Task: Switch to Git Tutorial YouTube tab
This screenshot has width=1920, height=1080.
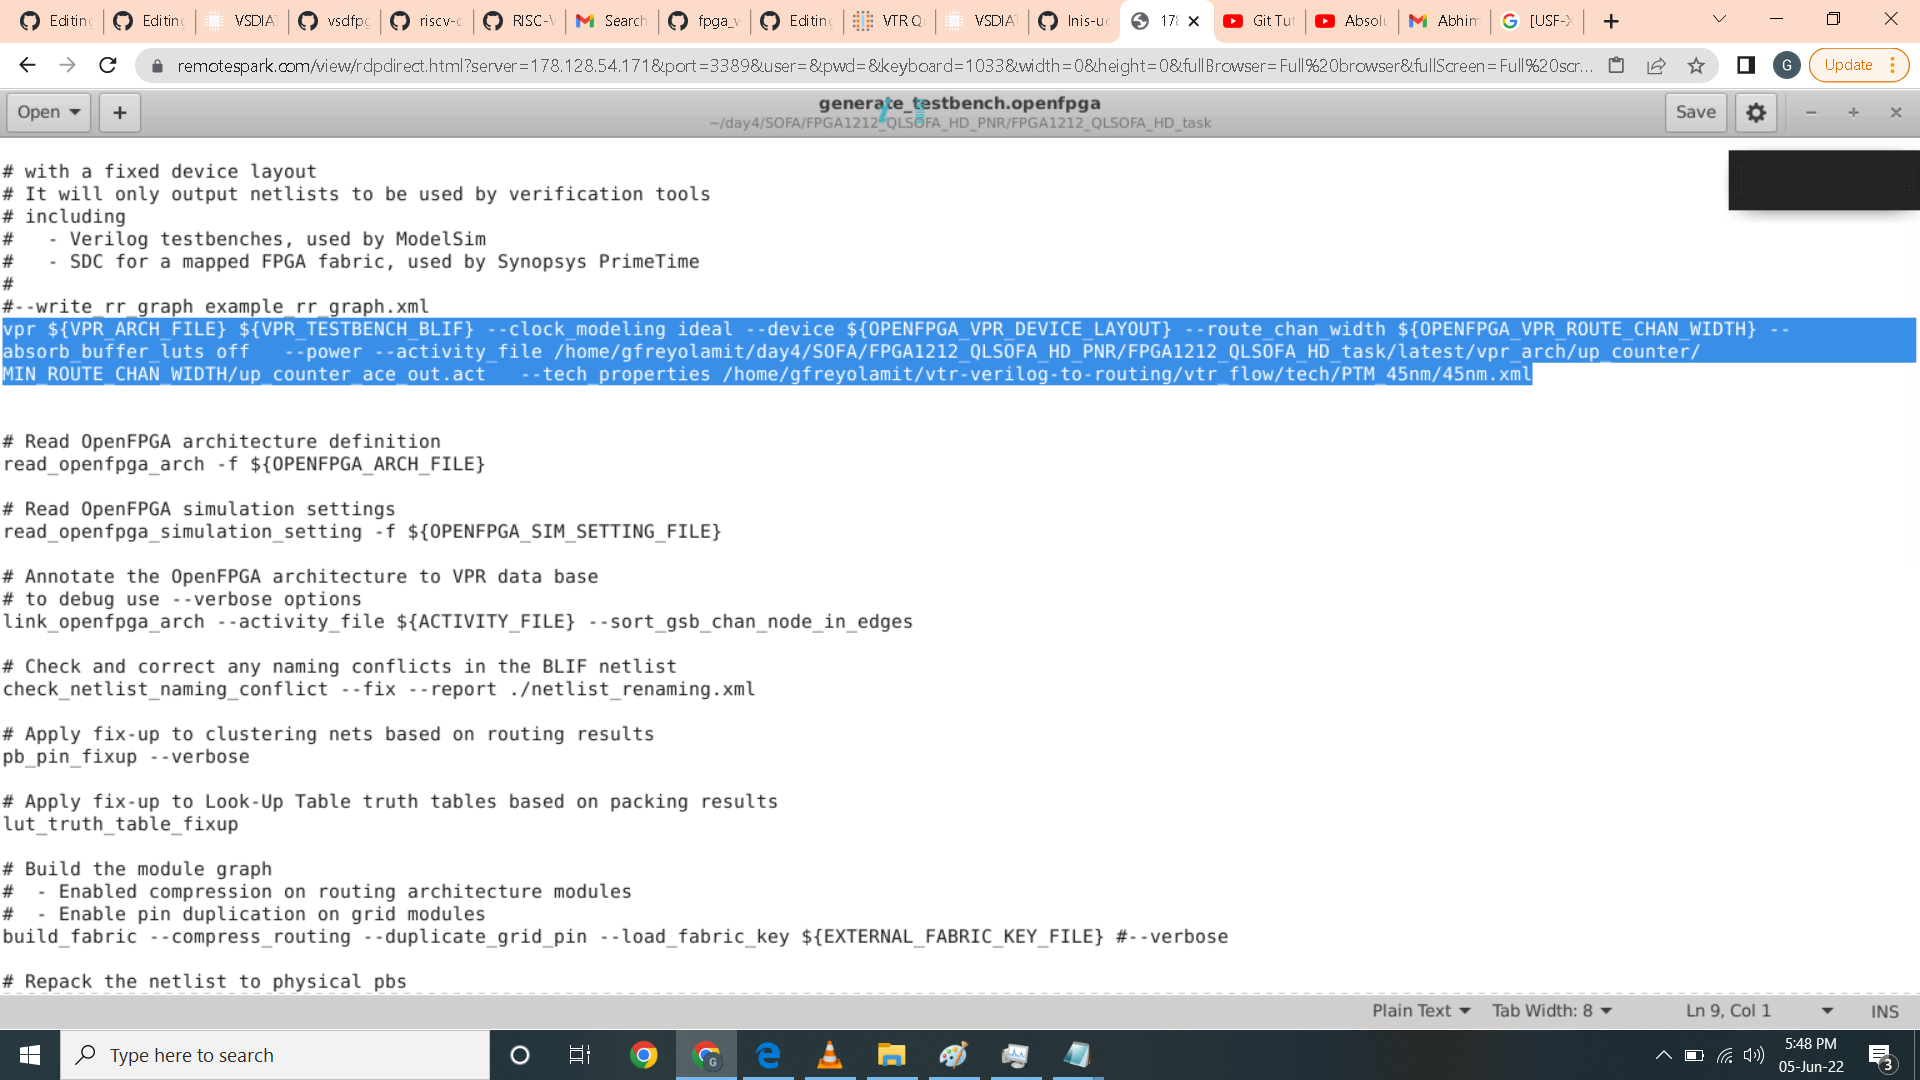Action: pos(1260,21)
